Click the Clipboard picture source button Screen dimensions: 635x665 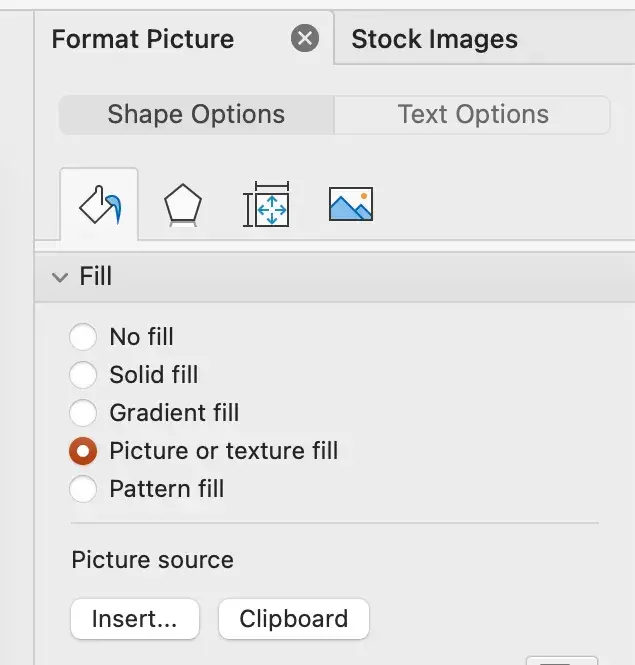pyautogui.click(x=293, y=619)
